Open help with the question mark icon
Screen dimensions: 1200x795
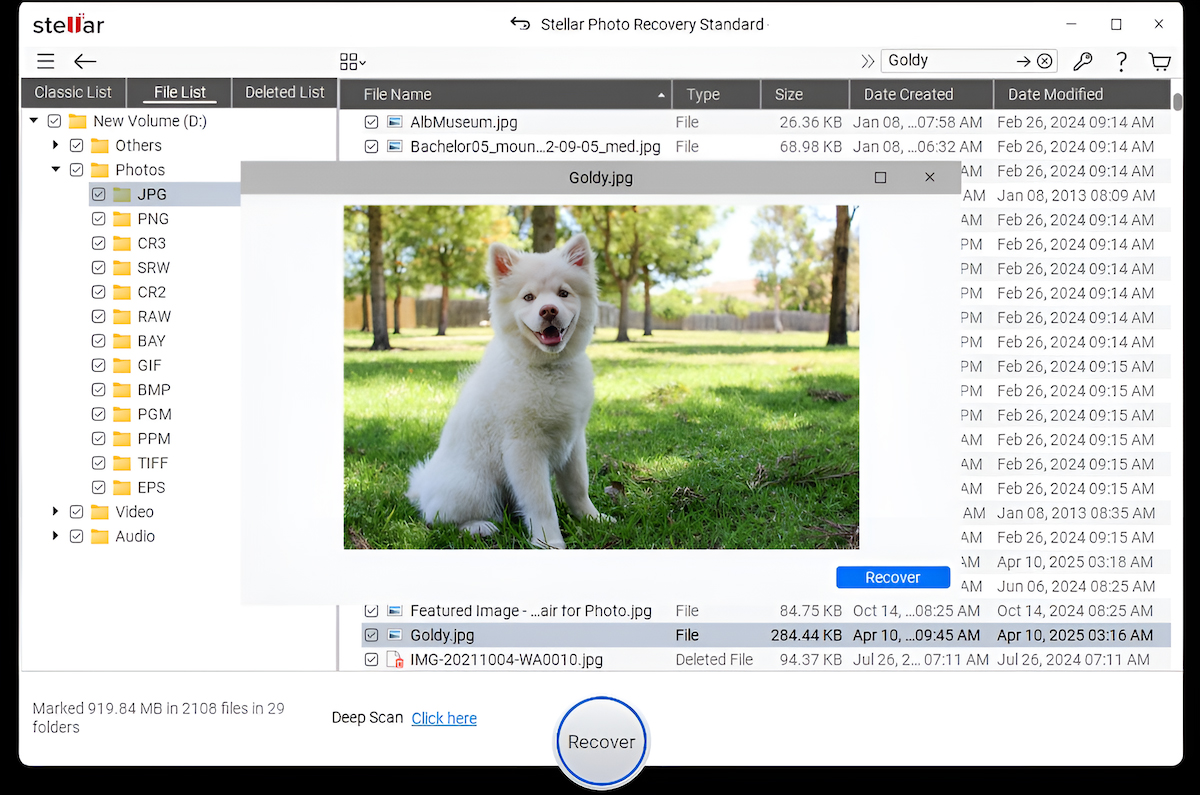coord(1121,61)
